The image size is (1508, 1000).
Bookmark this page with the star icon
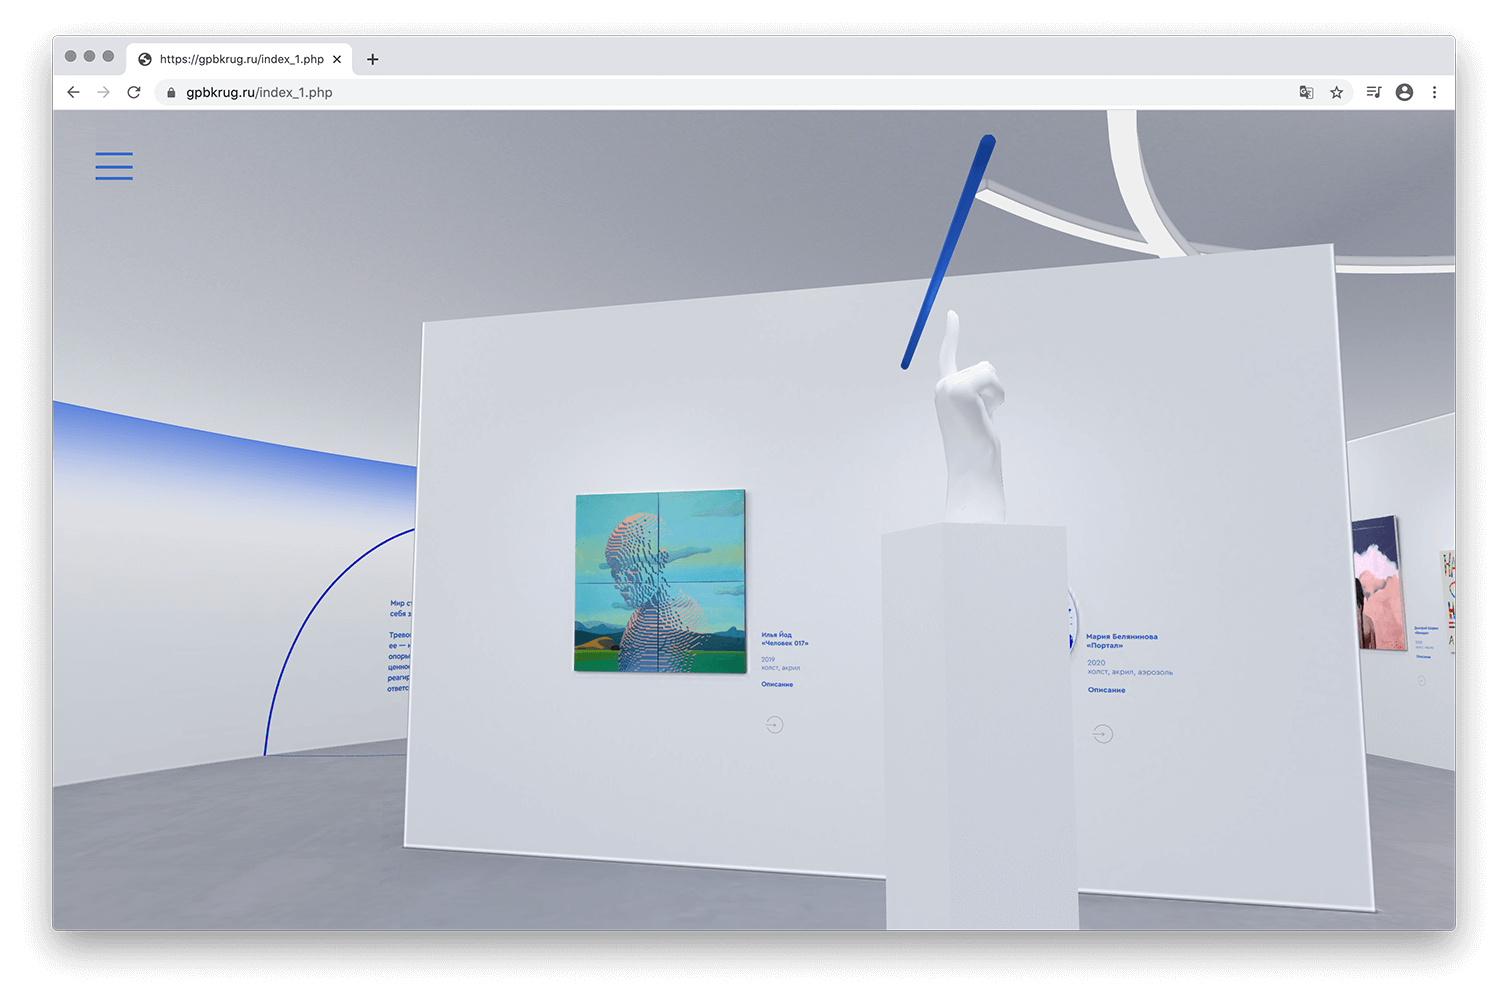1336,92
